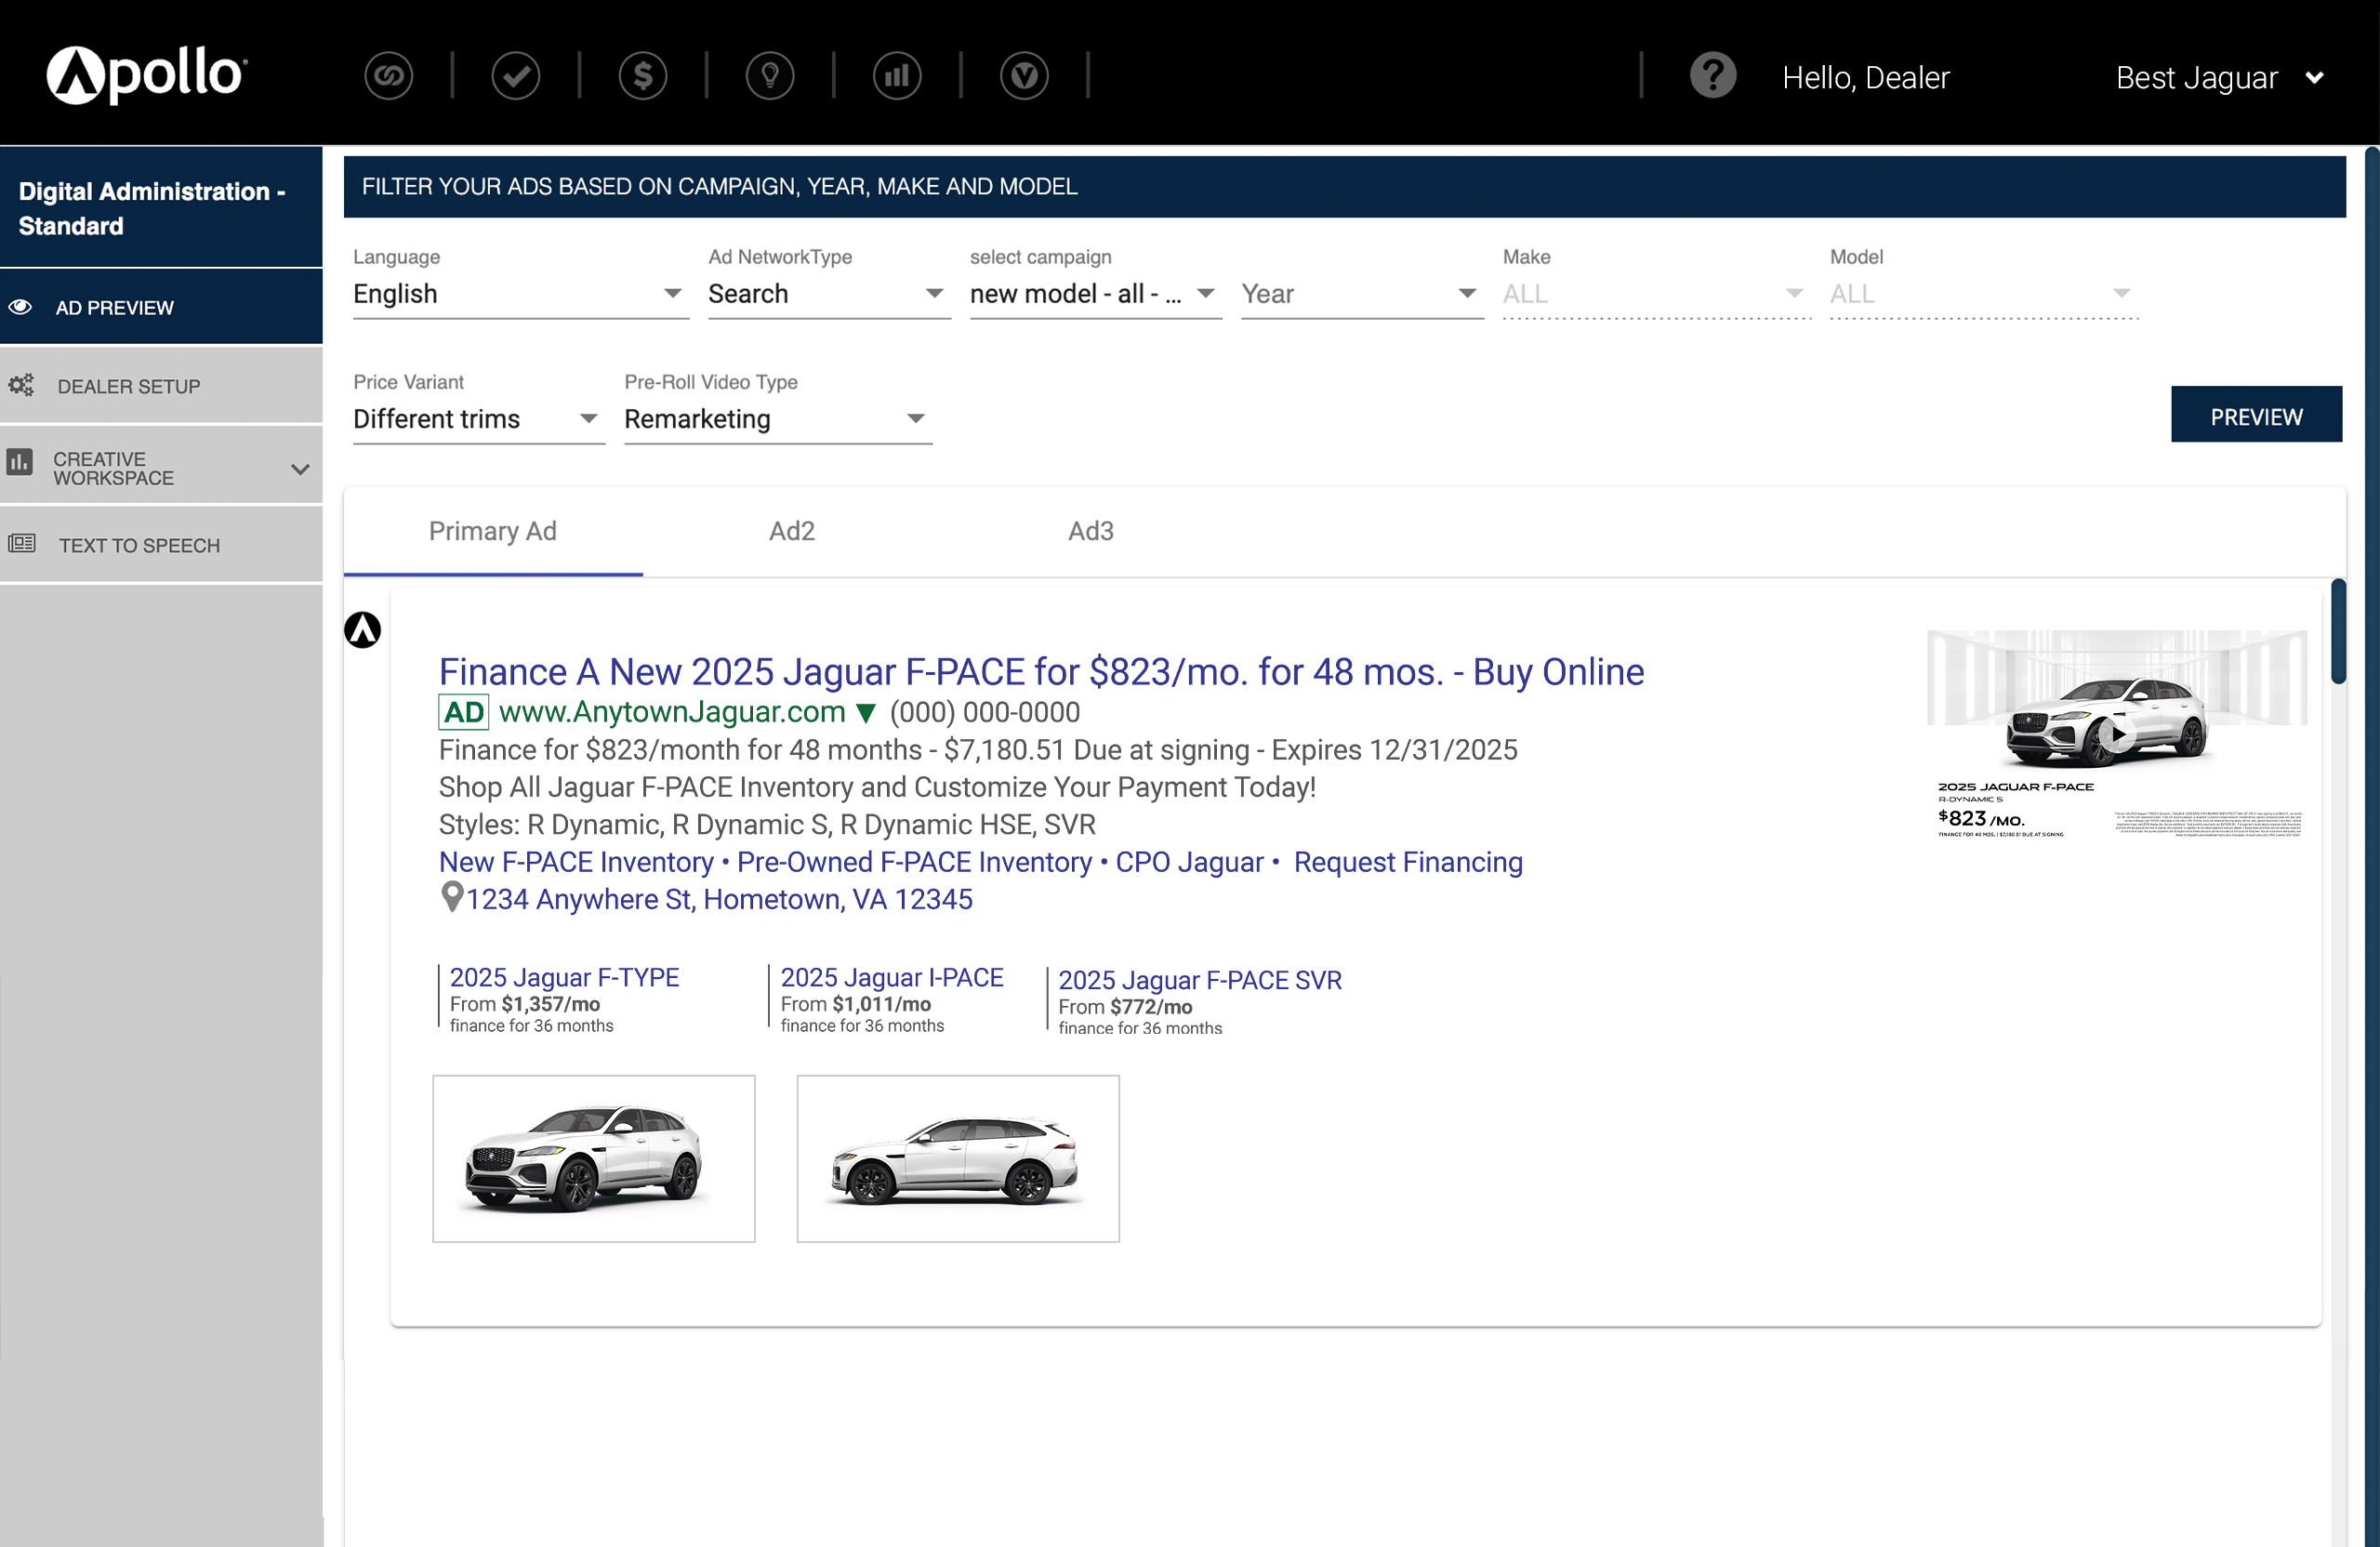Click the green arrow next to AnytownJaguar.com
2380x1547 pixels.
click(866, 713)
